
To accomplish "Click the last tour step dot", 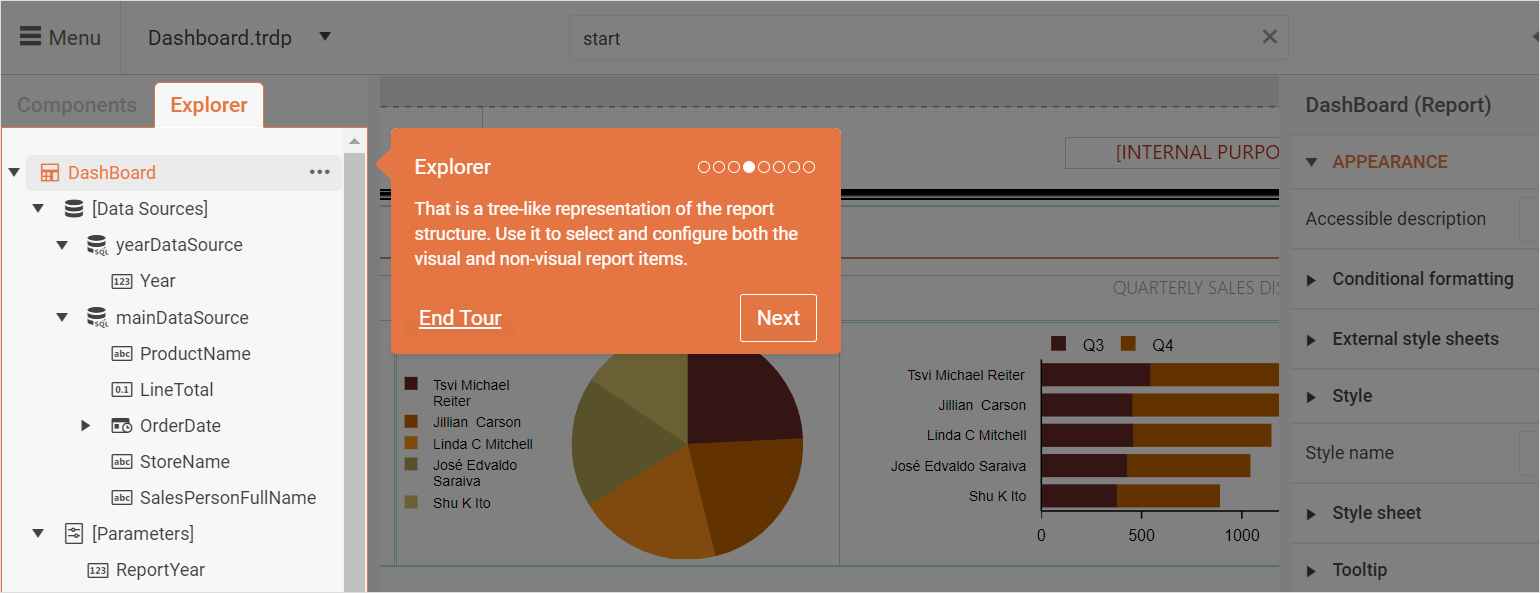I will [809, 167].
